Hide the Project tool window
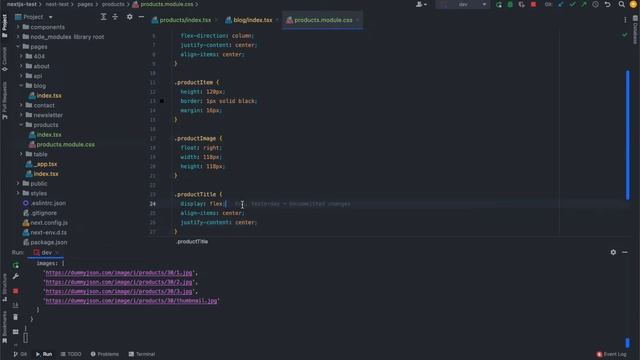 141,17
